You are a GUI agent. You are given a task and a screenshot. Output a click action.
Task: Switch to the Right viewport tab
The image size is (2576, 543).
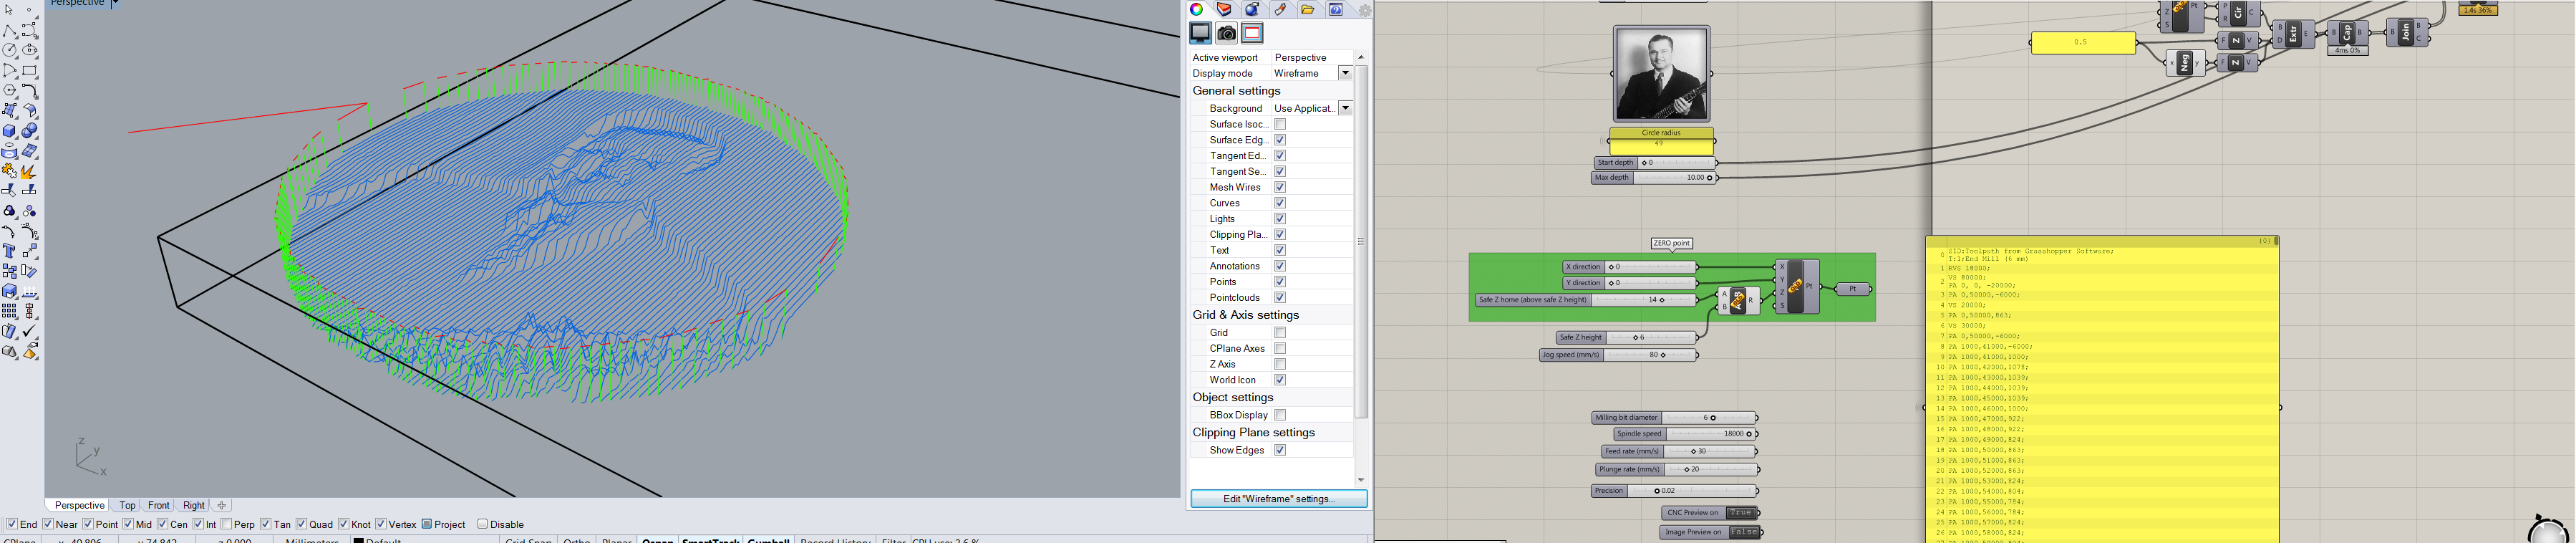tap(194, 505)
